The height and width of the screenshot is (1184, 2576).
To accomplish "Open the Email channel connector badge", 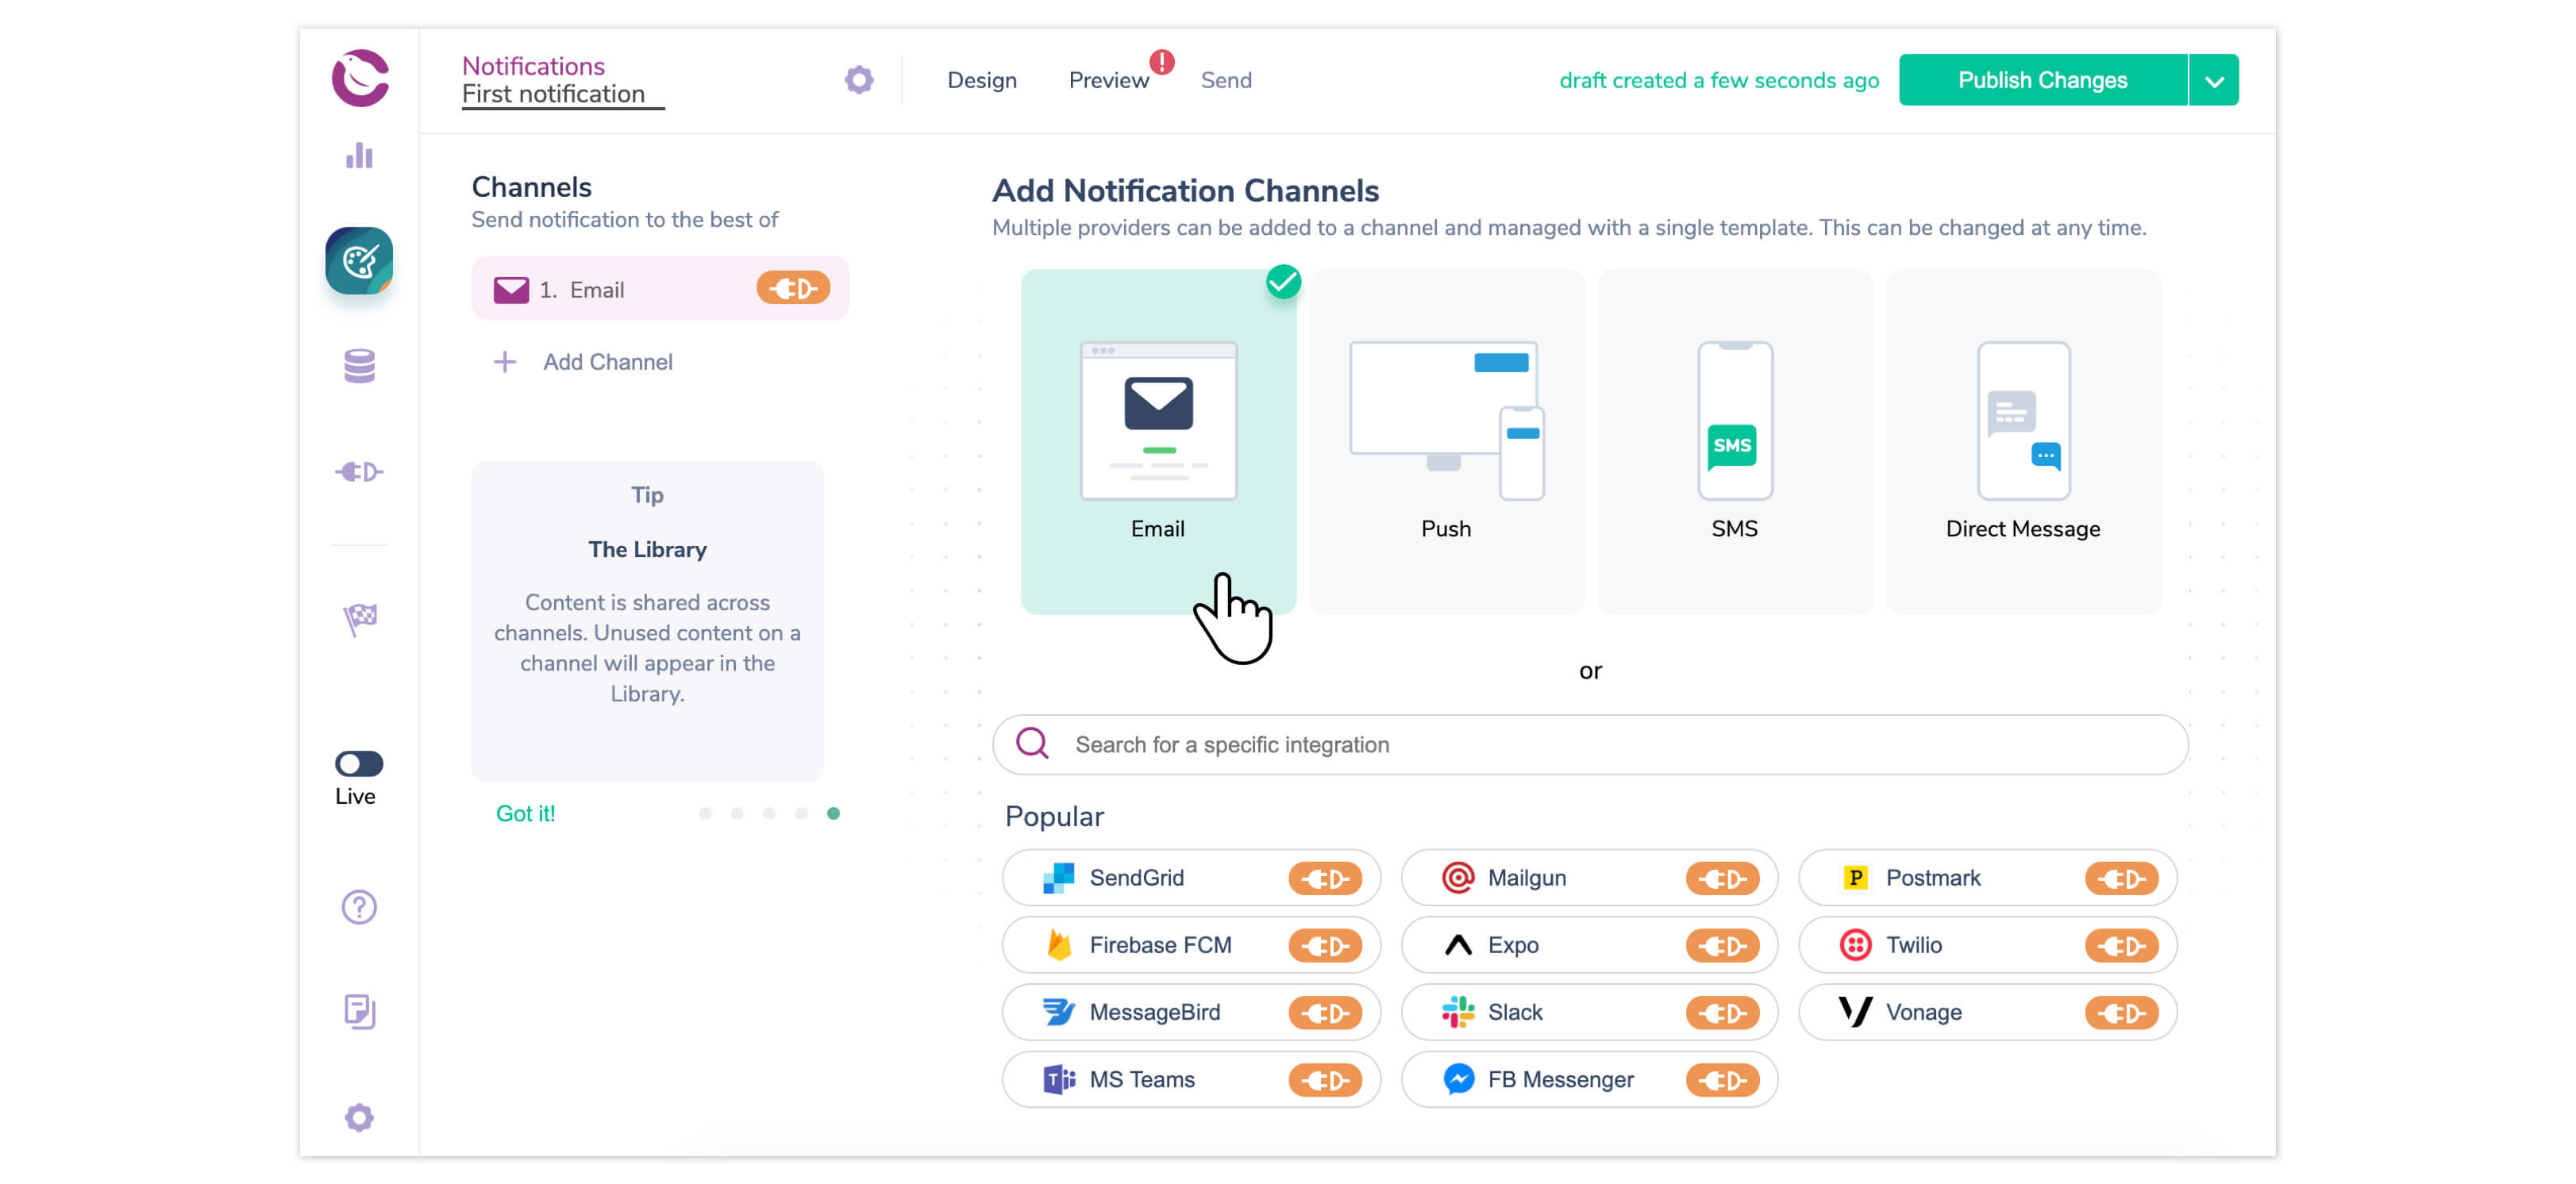I will pos(793,288).
